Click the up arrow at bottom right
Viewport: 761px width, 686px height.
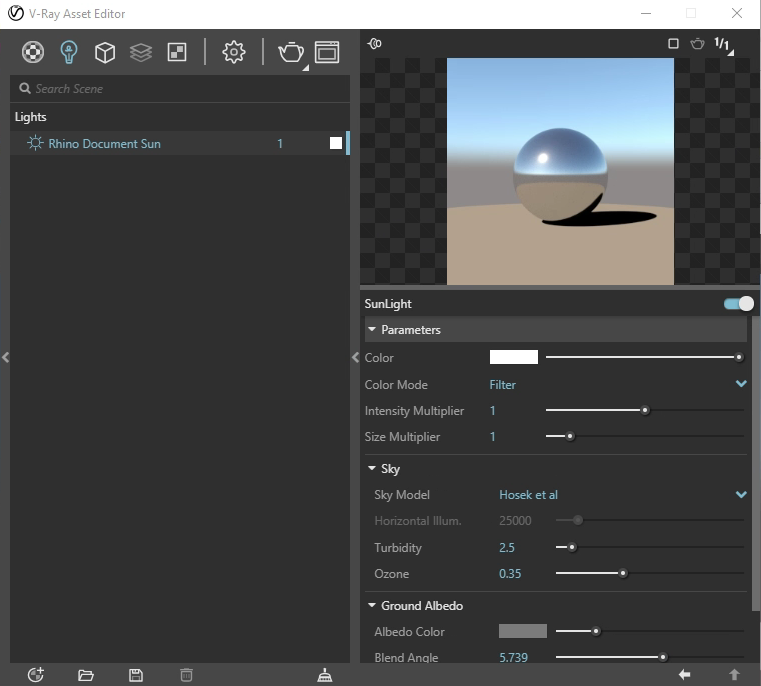[734, 674]
